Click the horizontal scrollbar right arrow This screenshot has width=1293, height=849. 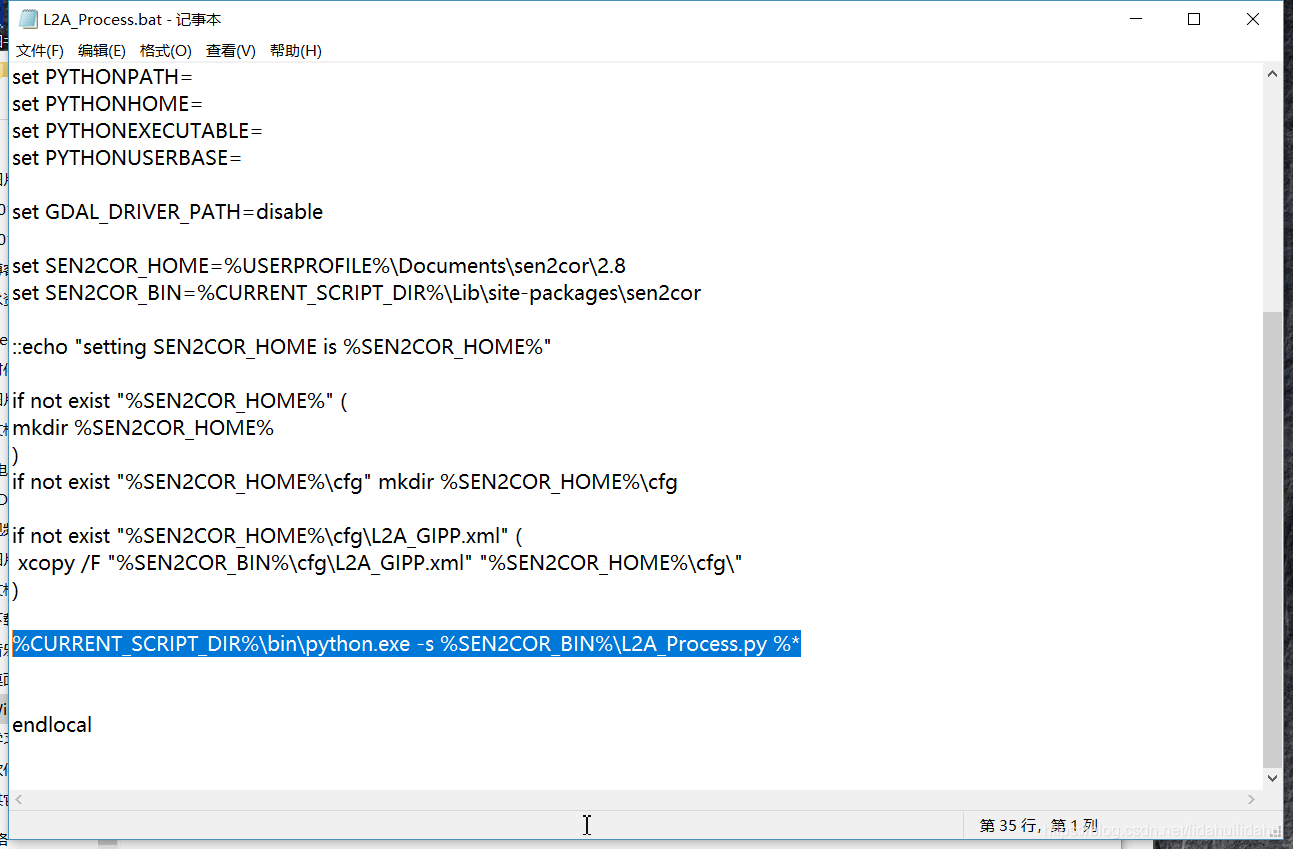coord(1252,800)
